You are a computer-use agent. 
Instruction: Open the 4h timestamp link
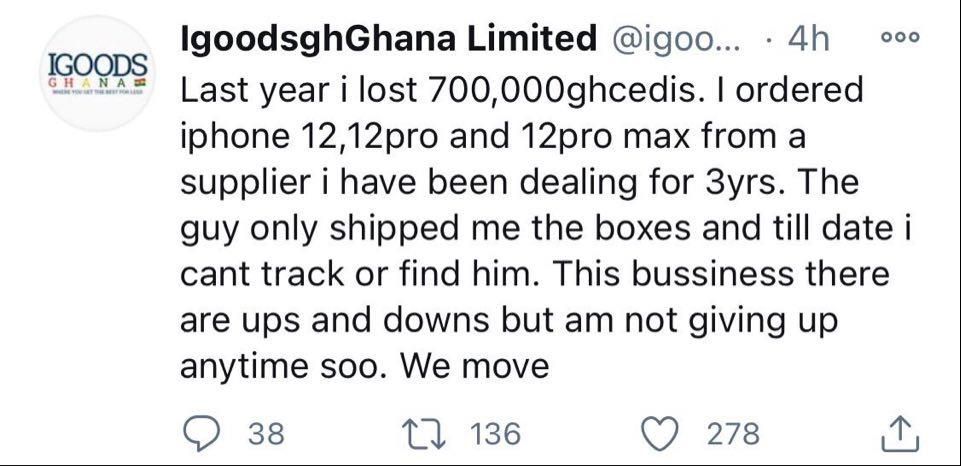[x=809, y=39]
